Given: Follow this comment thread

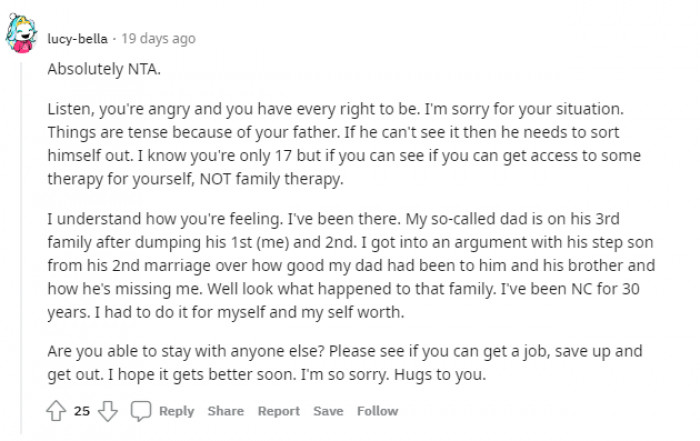Looking at the screenshot, I should pyautogui.click(x=377, y=411).
